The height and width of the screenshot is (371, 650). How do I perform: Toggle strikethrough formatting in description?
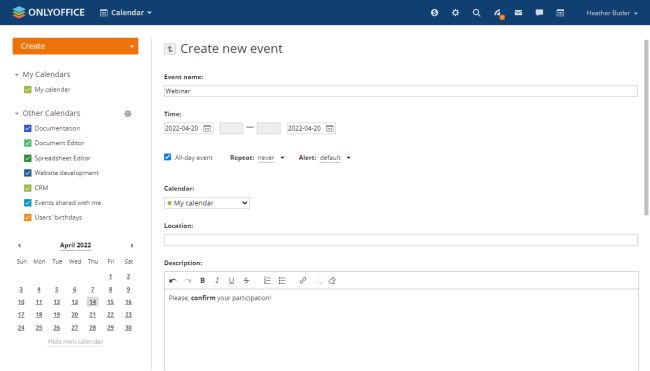click(x=246, y=281)
